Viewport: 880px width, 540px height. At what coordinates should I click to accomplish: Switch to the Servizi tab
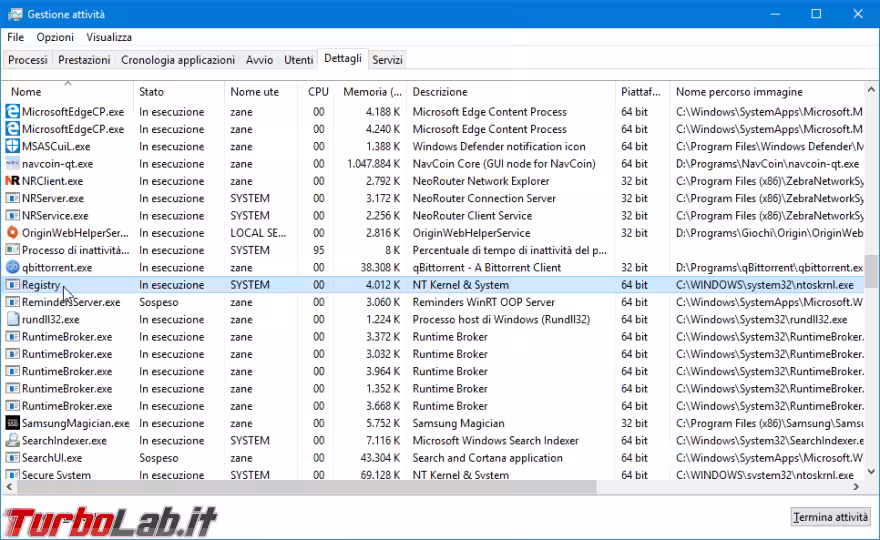(387, 60)
